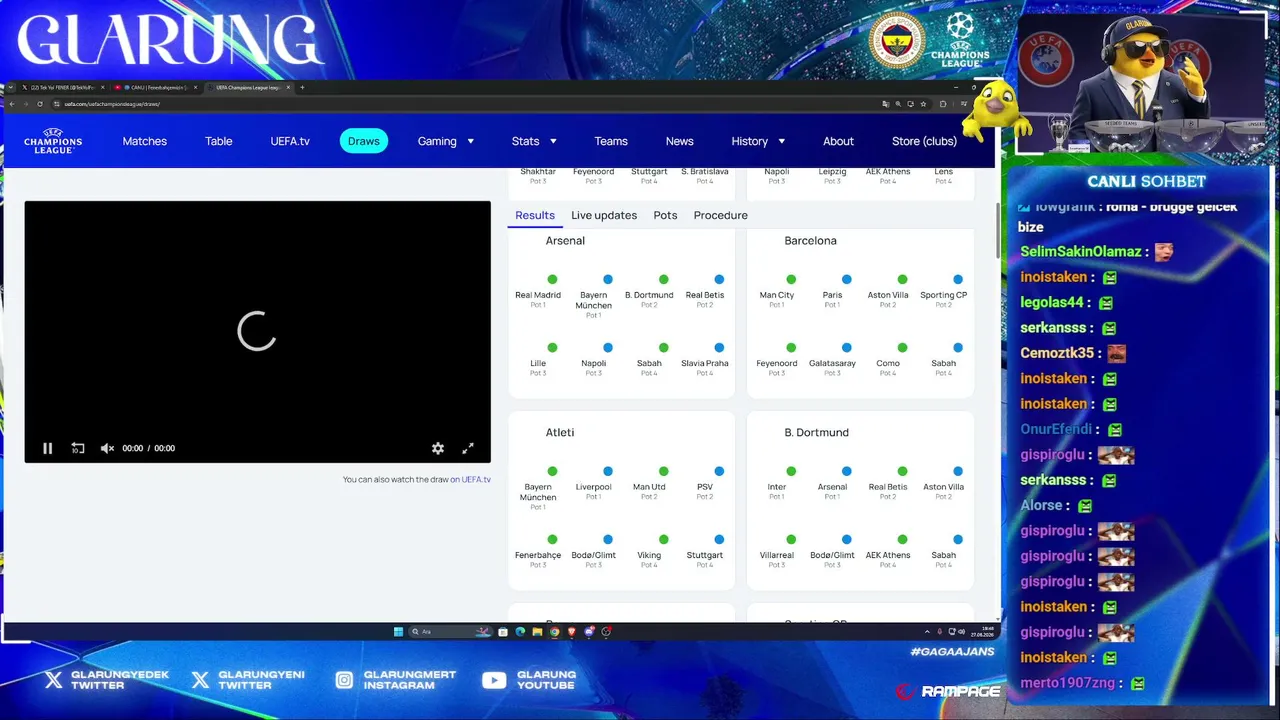Enter fullscreen on the draw video
1280x720 pixels.
(x=467, y=448)
